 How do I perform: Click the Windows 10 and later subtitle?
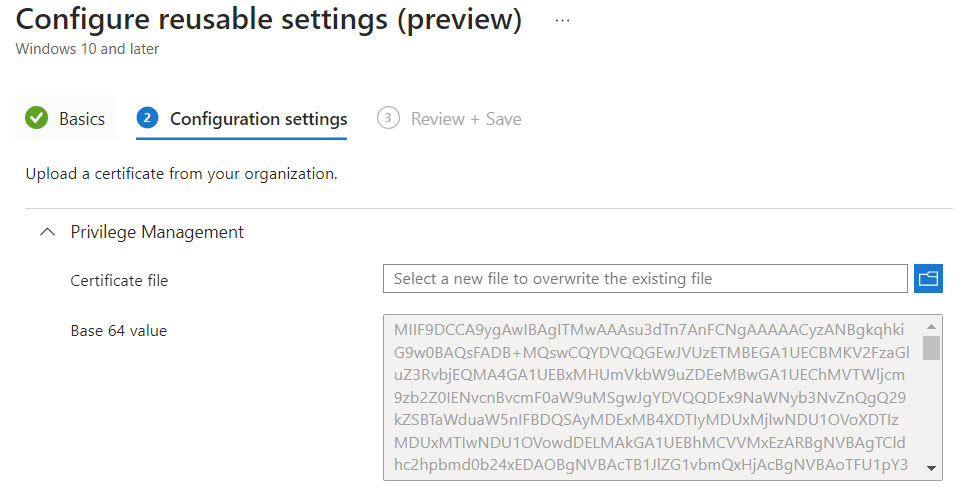click(x=87, y=49)
